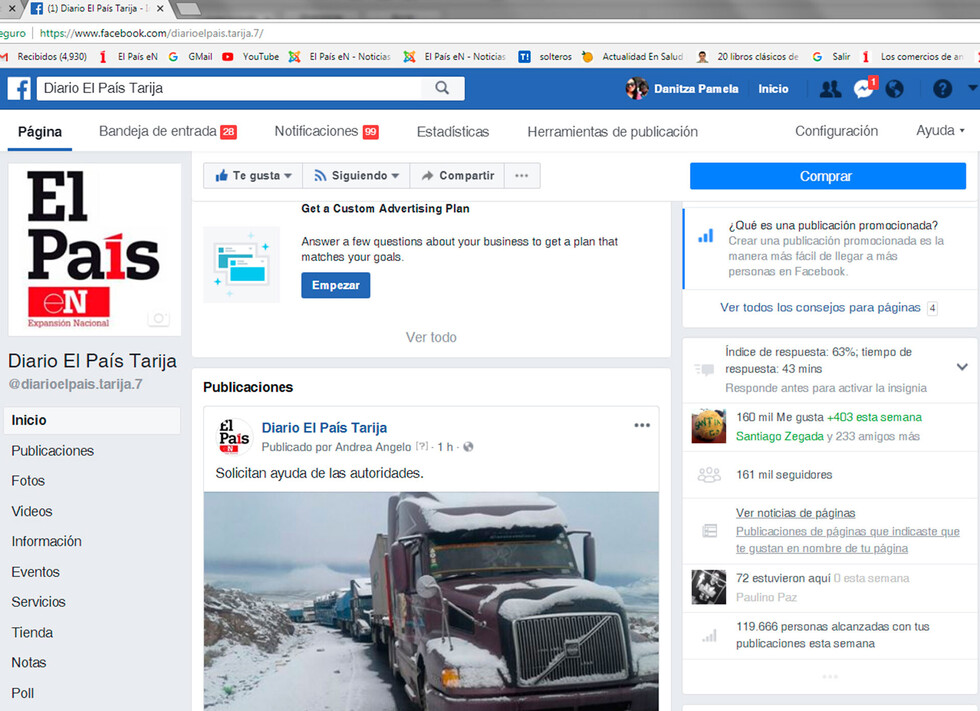Viewport: 980px width, 711px height.
Task: Click Diario El País Tarija post author link
Action: pyautogui.click(x=324, y=428)
